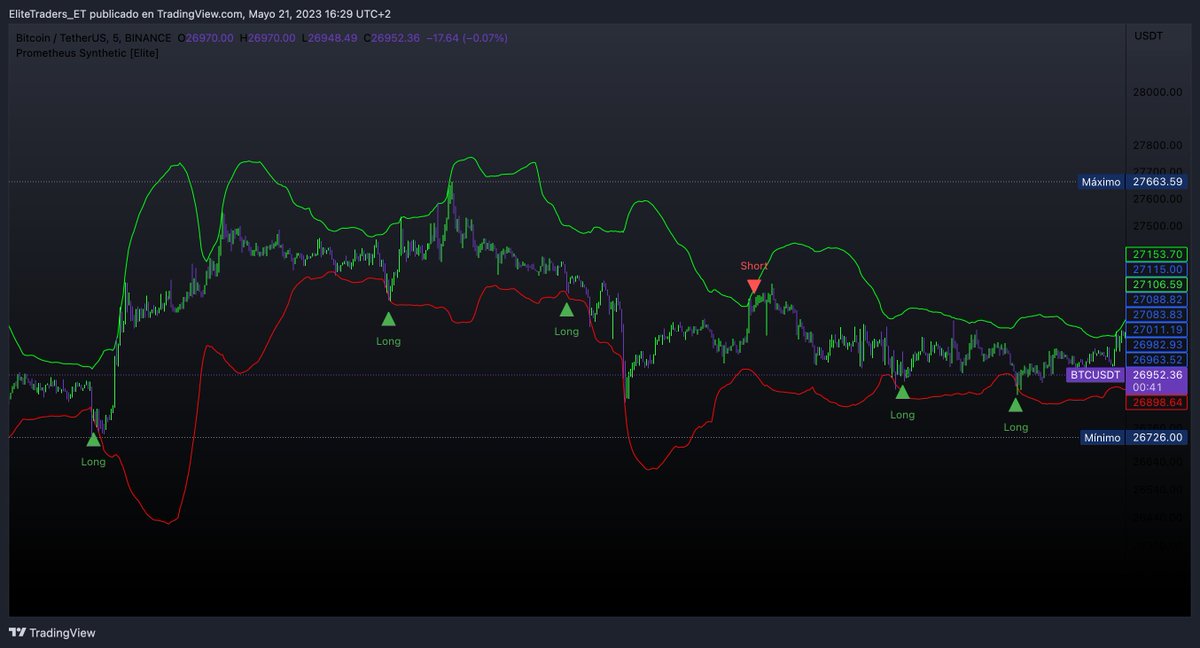
Task: Click the 27663.59 maximum price tag
Action: [x=1158, y=182]
